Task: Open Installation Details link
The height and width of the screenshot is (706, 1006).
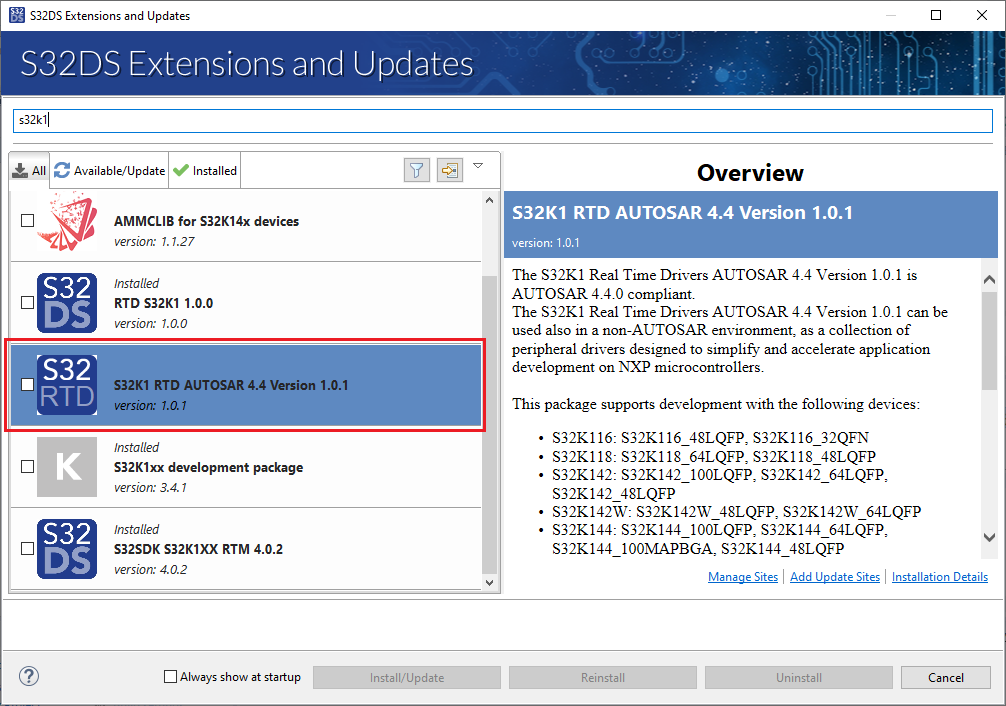Action: point(939,576)
